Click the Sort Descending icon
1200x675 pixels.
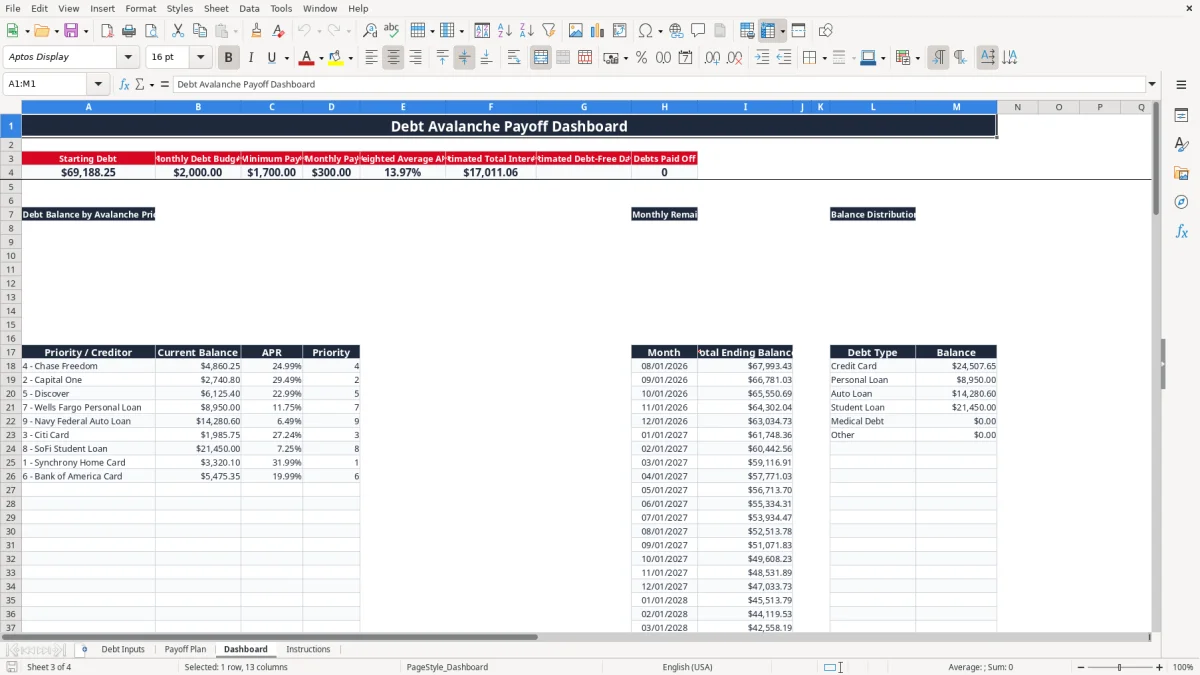527,31
